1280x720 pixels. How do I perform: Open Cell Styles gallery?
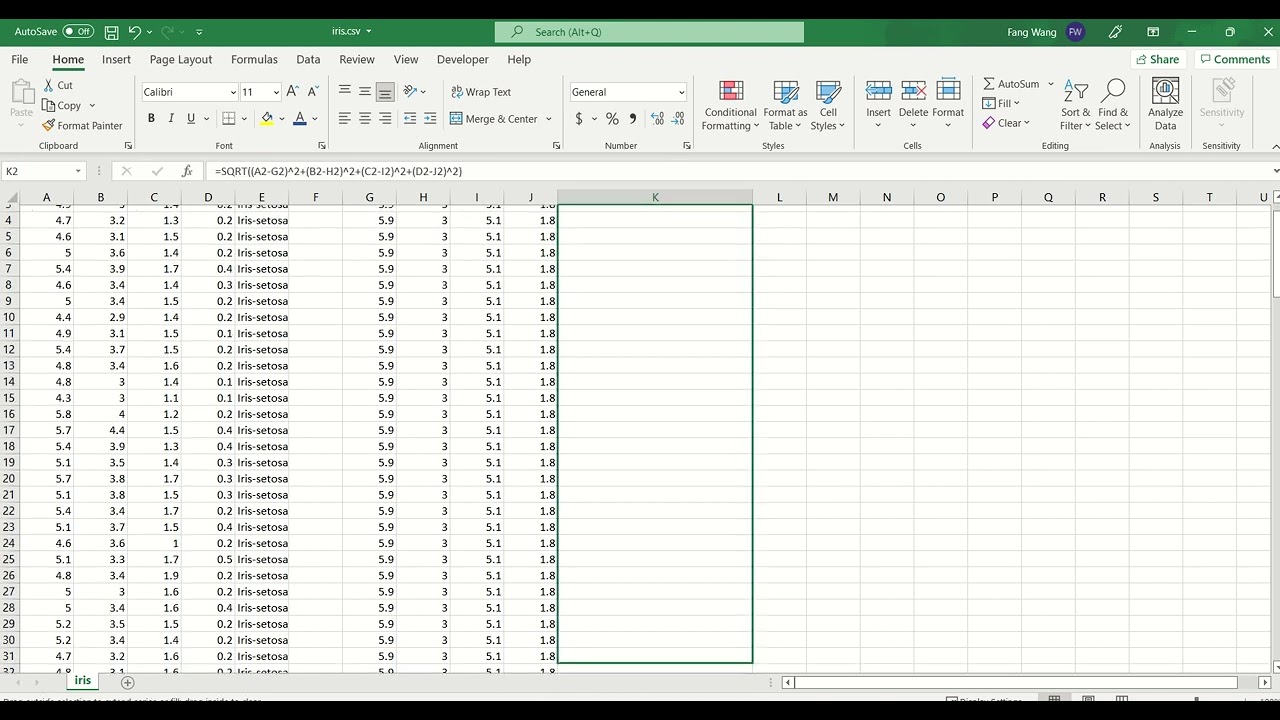pyautogui.click(x=828, y=105)
